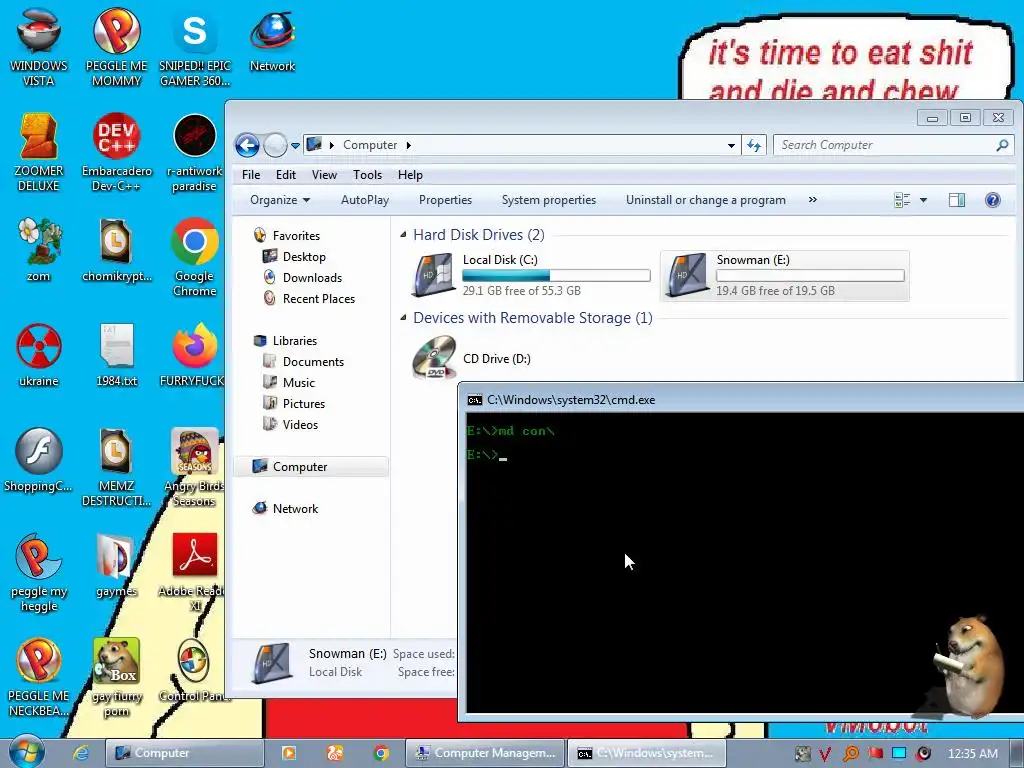1024x768 pixels.
Task: Open the zom desktop icon
Action: coord(39,250)
